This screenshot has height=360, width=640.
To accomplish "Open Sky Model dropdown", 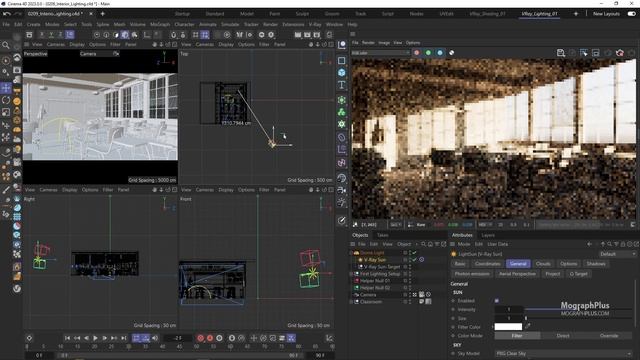I will click(563, 353).
